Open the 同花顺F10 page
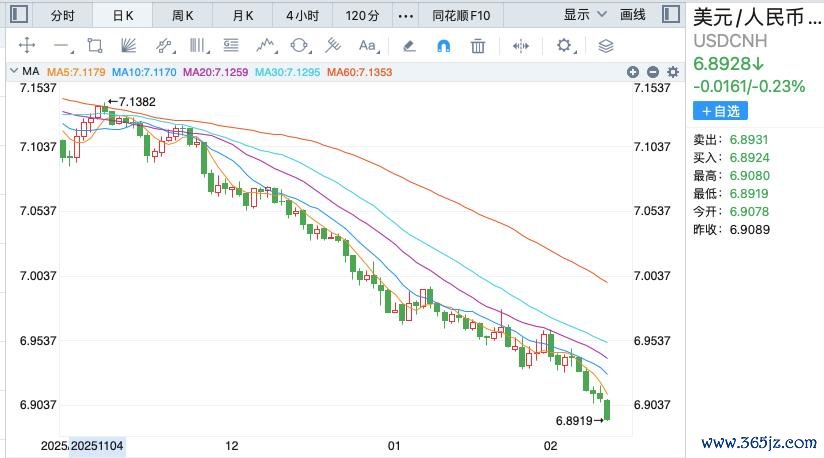 pyautogui.click(x=461, y=16)
